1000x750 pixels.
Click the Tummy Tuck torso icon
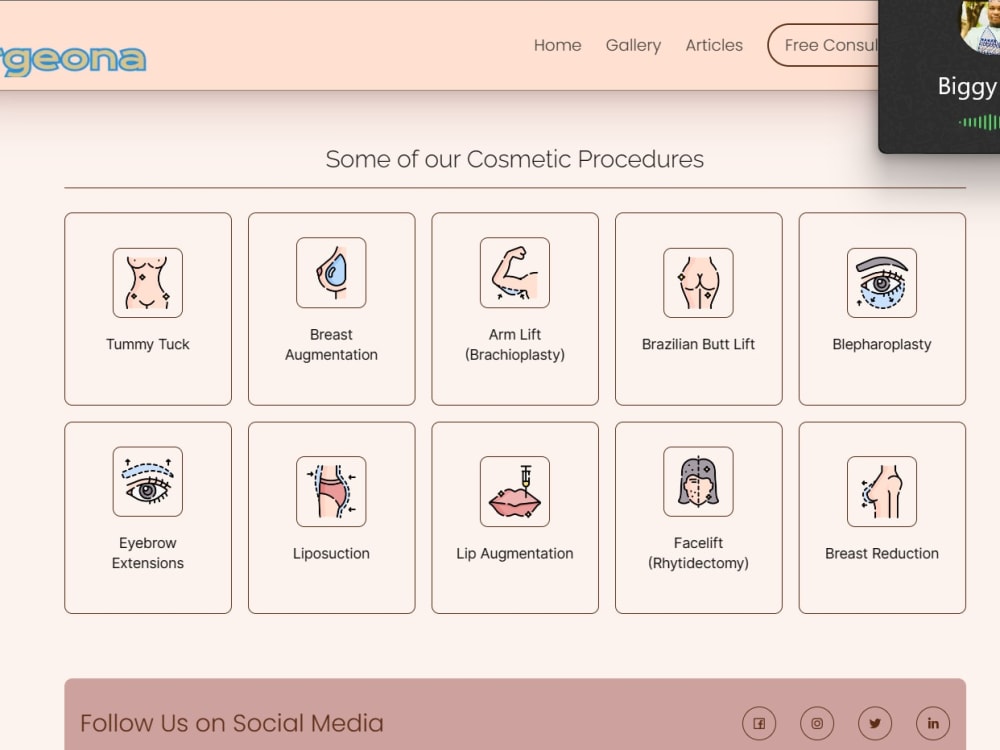click(x=147, y=283)
